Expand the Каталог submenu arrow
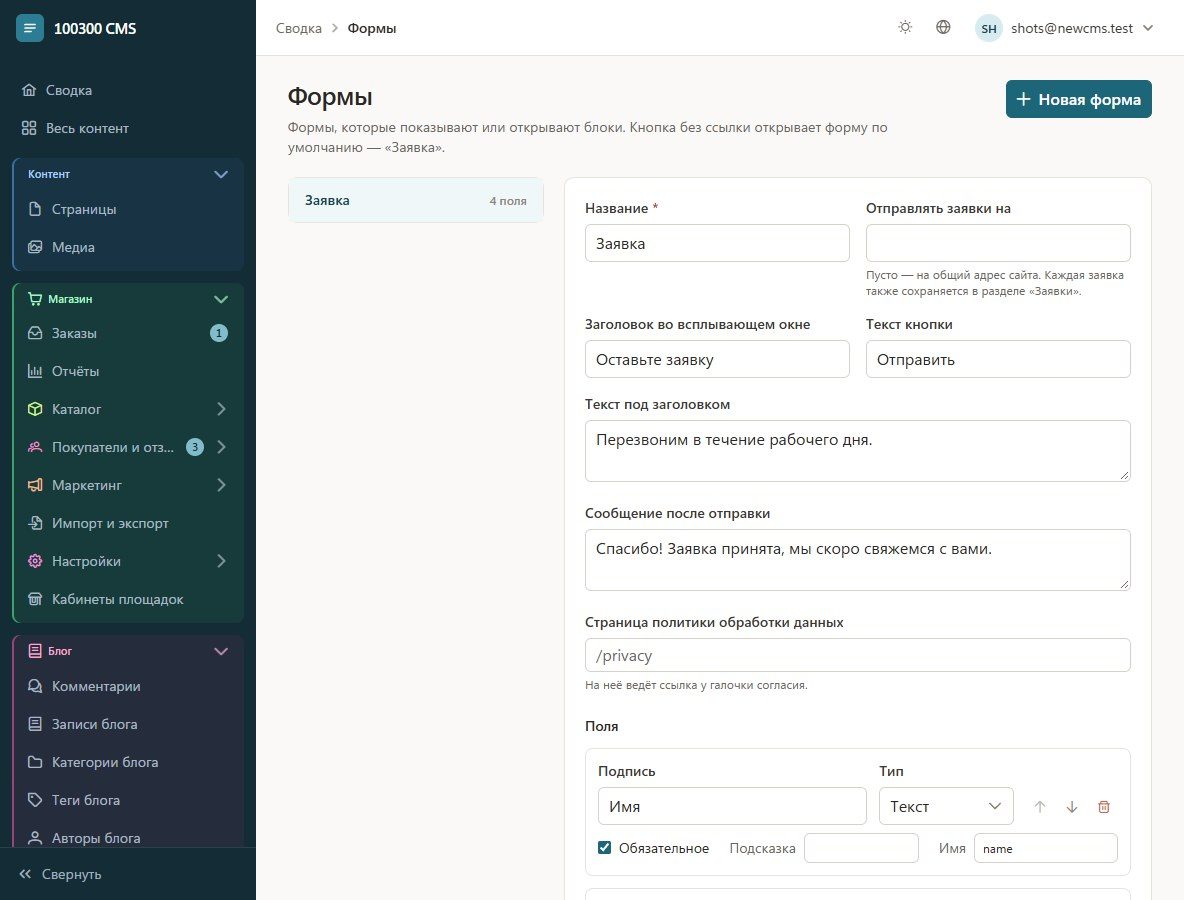This screenshot has width=1184, height=900. (221, 408)
